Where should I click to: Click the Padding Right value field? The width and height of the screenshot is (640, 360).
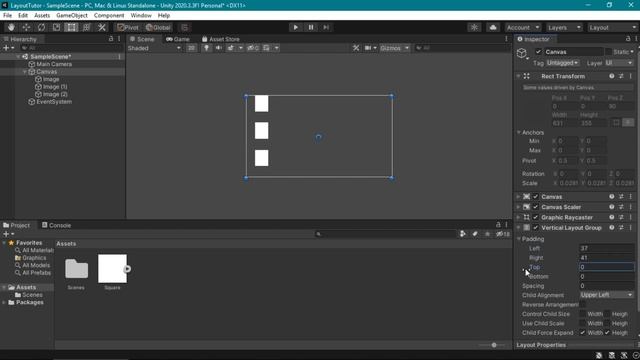pos(606,258)
